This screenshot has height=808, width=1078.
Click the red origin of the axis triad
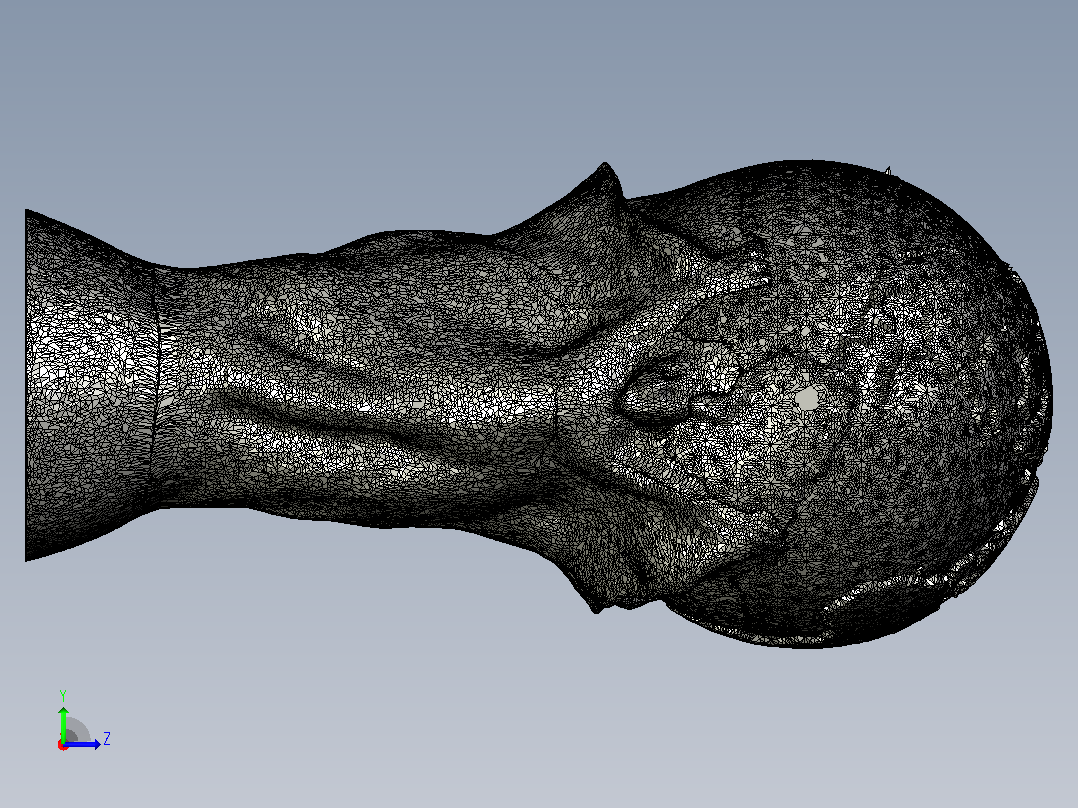63,745
